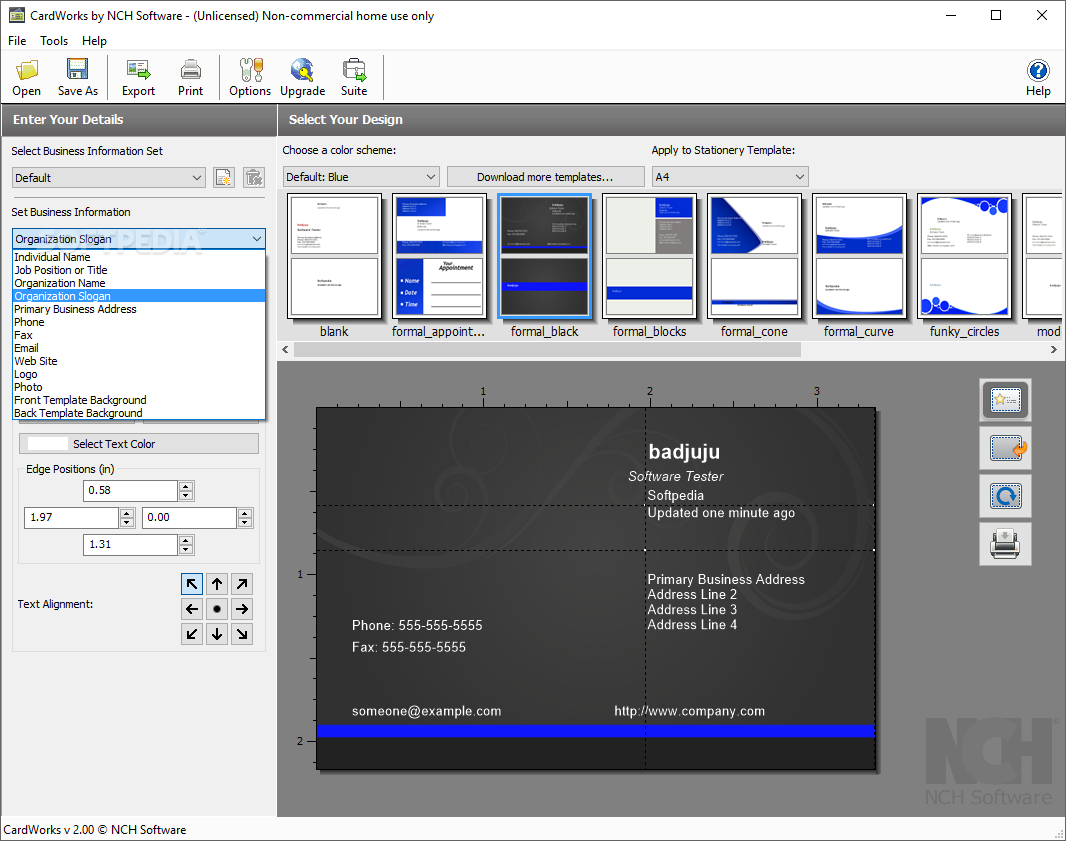Click the rotate card icon beside preview

[x=1005, y=496]
